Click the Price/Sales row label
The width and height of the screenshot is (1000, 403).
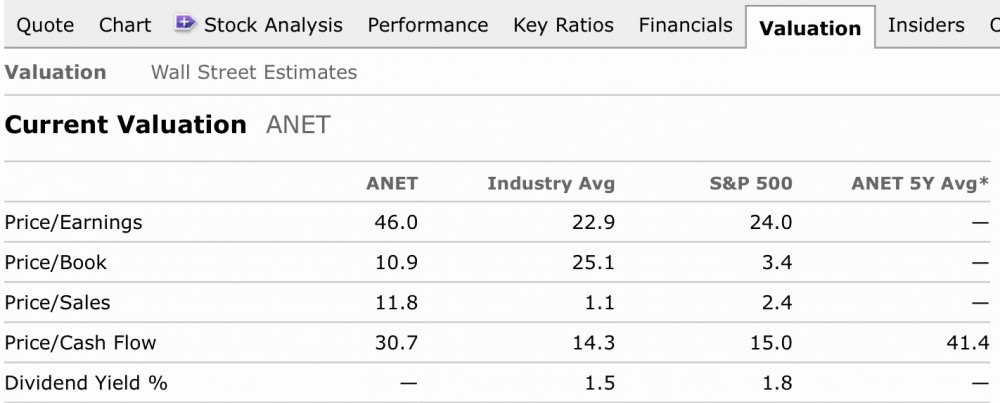click(58, 302)
